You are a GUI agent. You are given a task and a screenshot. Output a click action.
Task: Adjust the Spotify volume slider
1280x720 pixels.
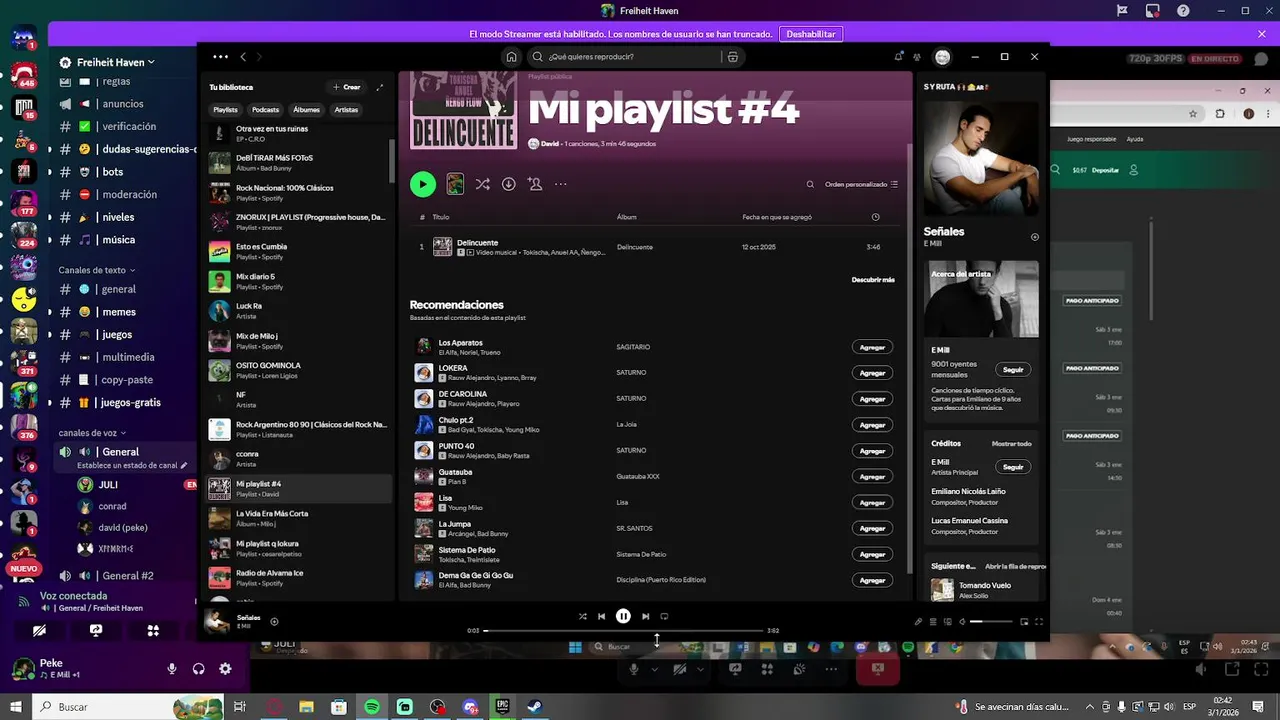(x=991, y=621)
